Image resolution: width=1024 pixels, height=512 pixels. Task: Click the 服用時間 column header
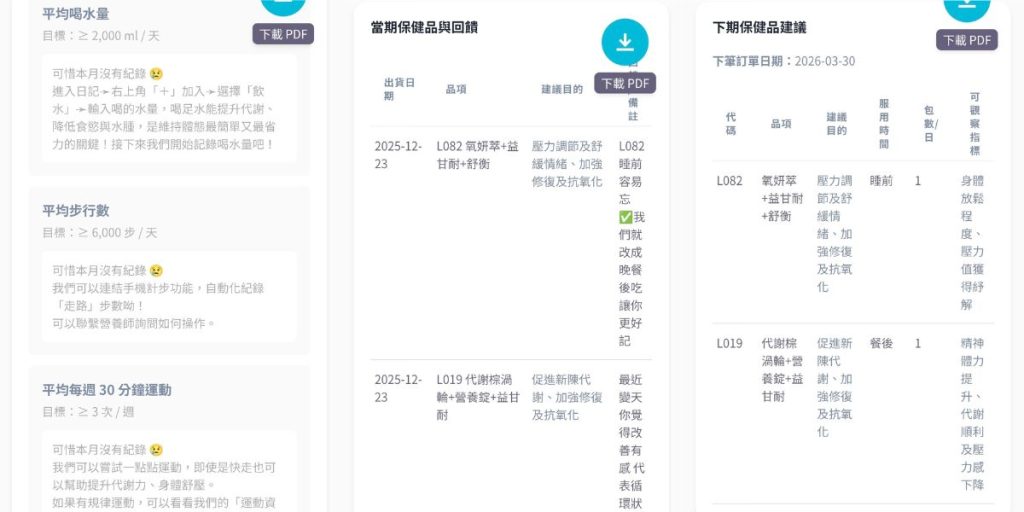[x=884, y=123]
